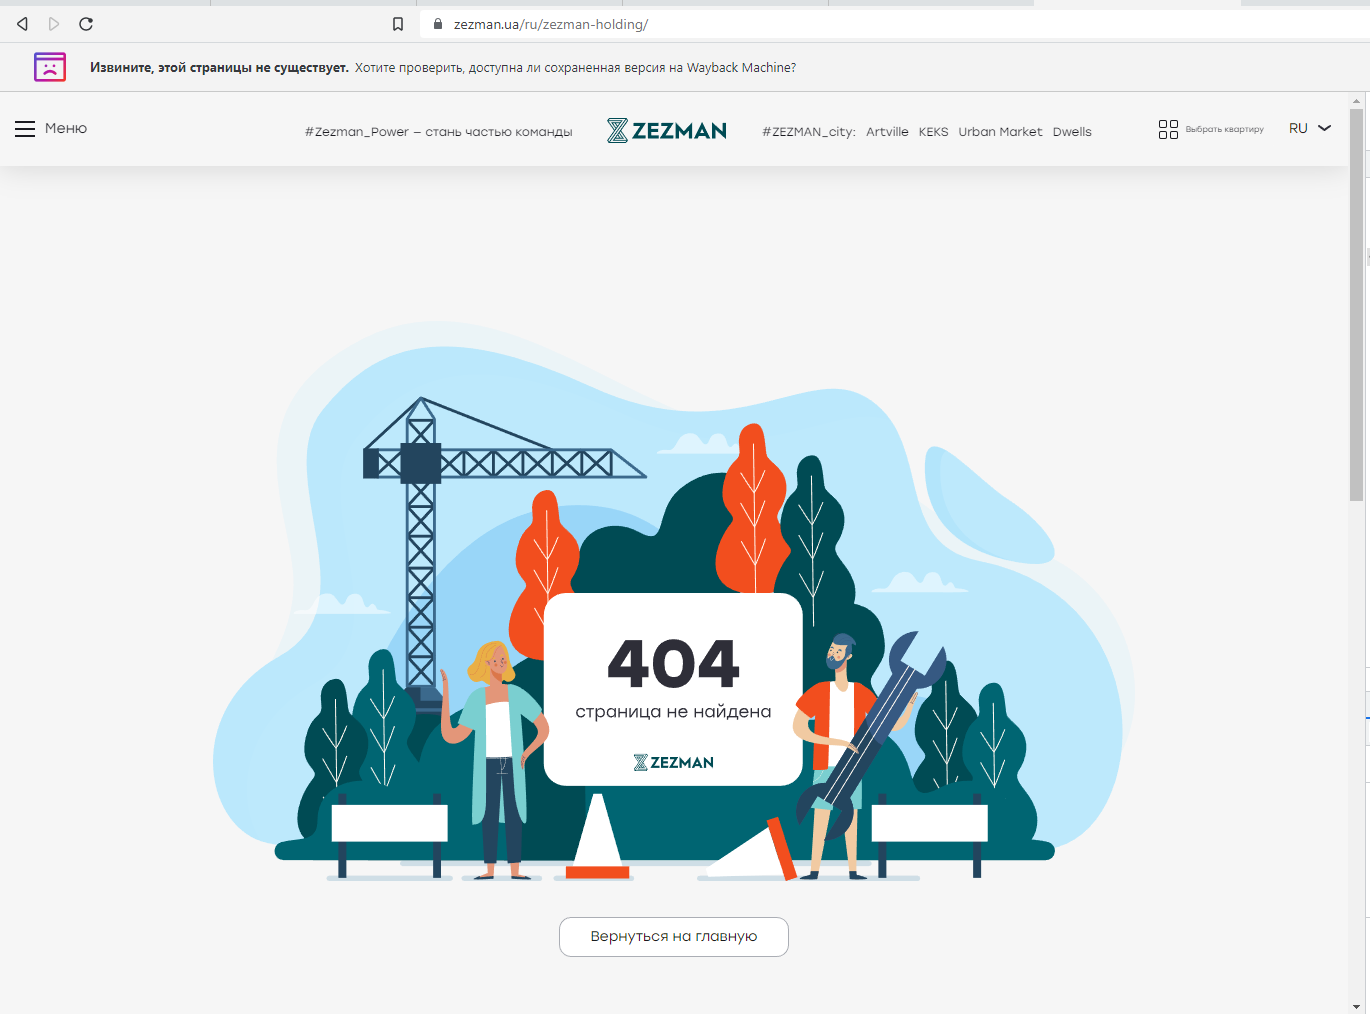Follow the #Zezman_Power team link

click(439, 132)
